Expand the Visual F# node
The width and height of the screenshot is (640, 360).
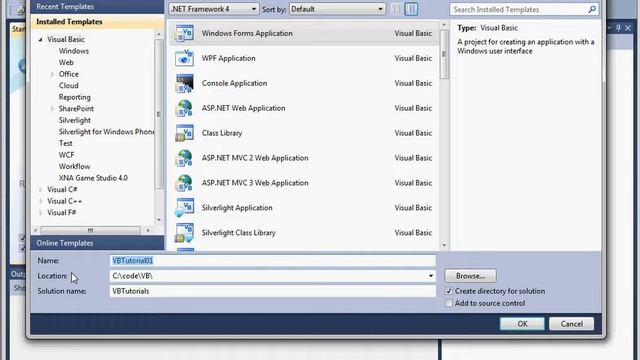(x=40, y=213)
